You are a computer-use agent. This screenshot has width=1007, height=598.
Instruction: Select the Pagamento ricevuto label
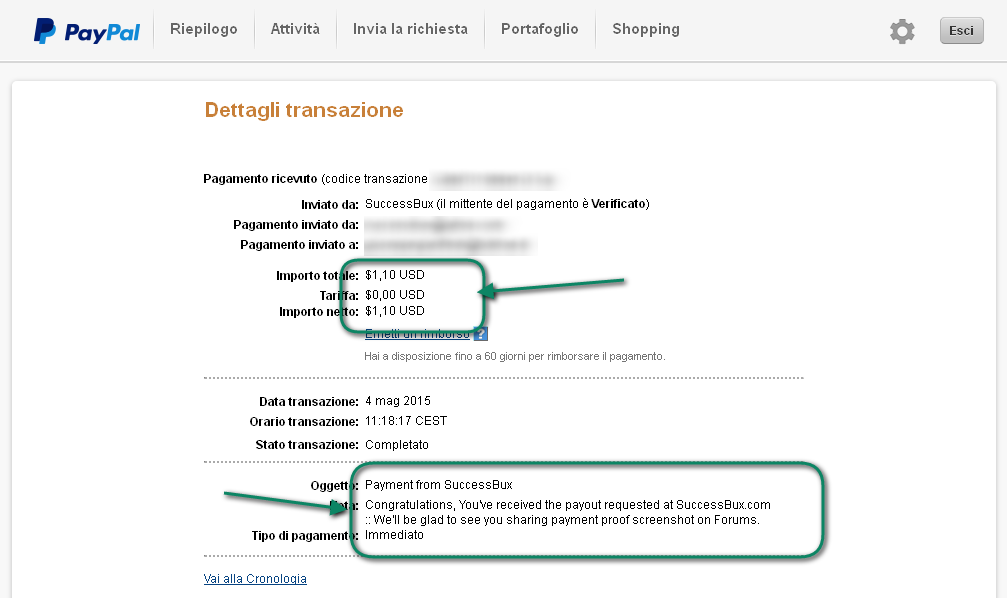pyautogui.click(x=260, y=179)
